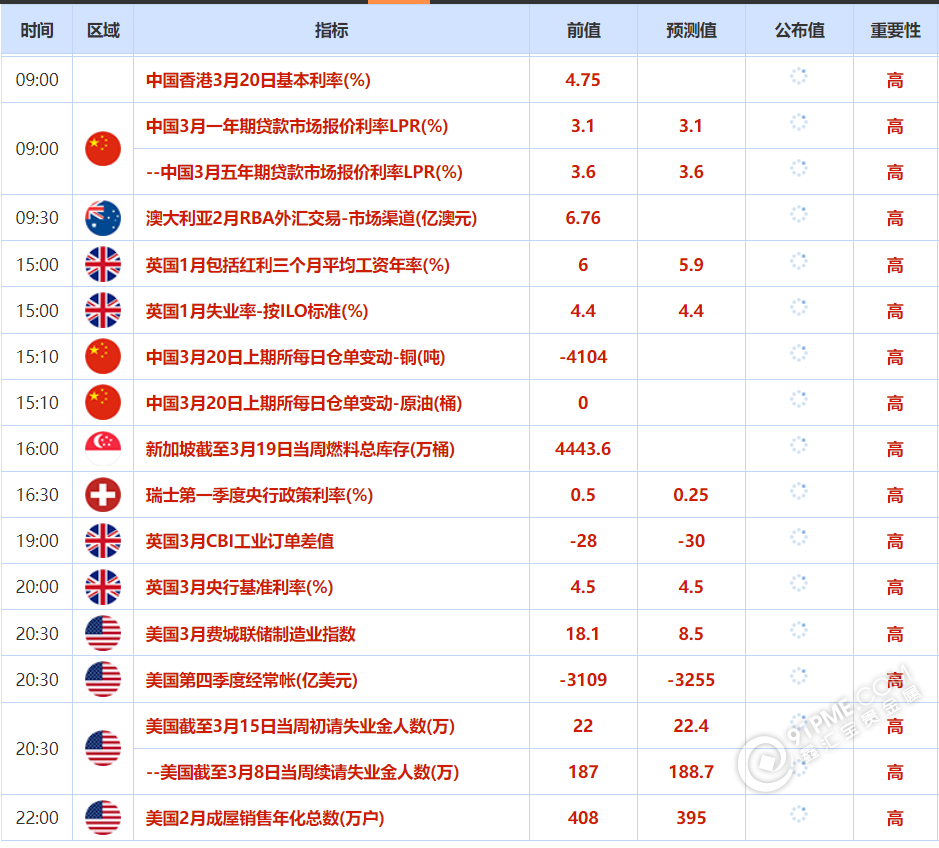
Task: Click the 时间 column header
Action: click(x=37, y=30)
